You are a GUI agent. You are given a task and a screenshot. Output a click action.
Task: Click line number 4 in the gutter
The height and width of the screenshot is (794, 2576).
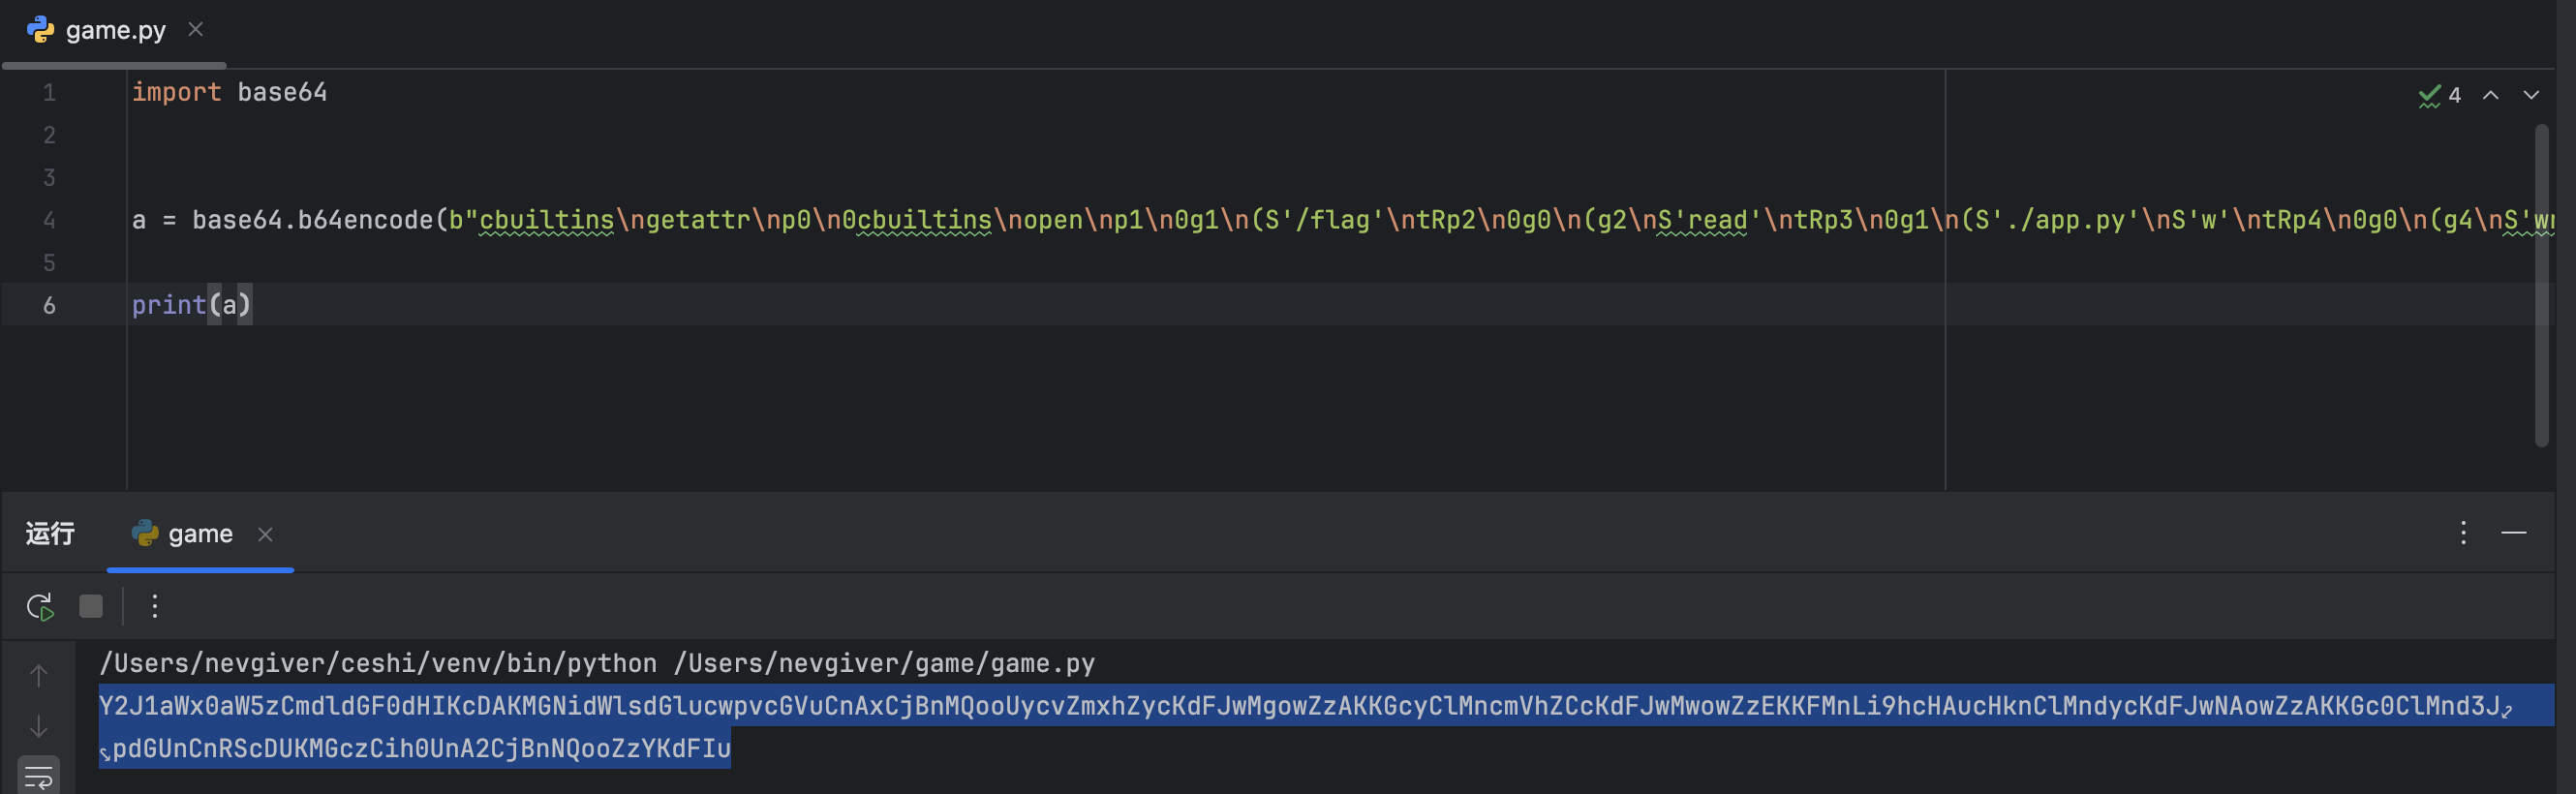pos(49,220)
